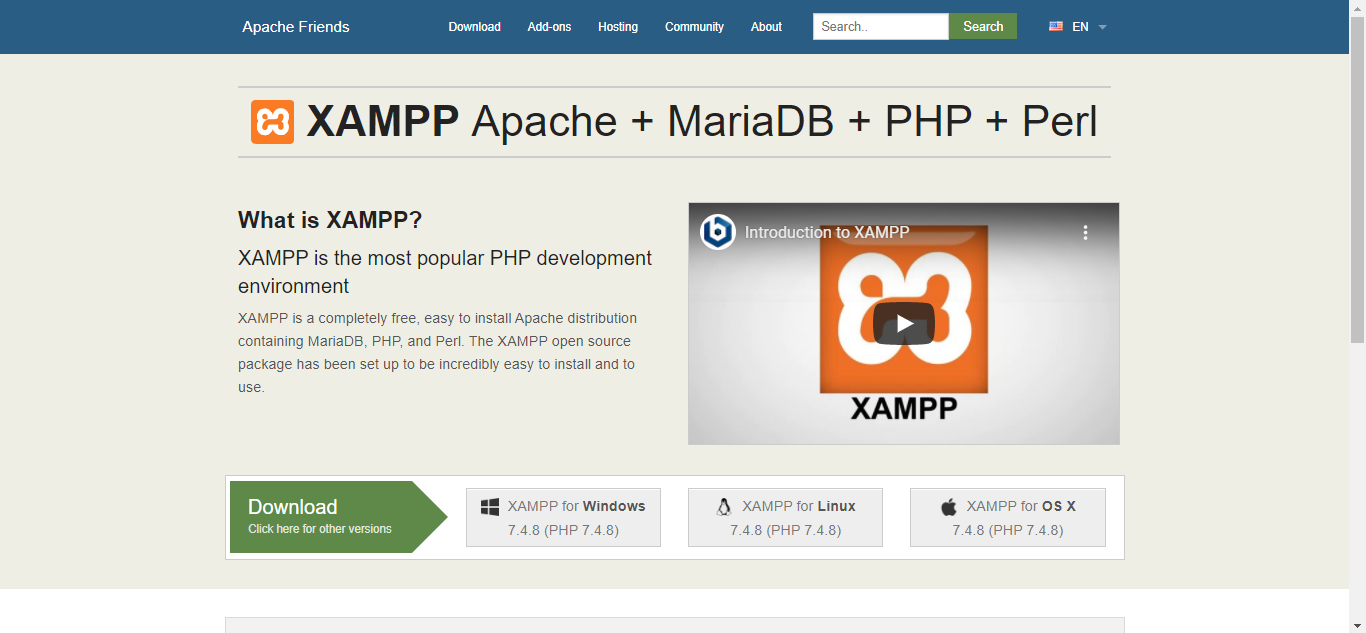Viewport: 1366px width, 633px height.
Task: Download XAMPP for Linux 7.4.8
Action: [785, 517]
